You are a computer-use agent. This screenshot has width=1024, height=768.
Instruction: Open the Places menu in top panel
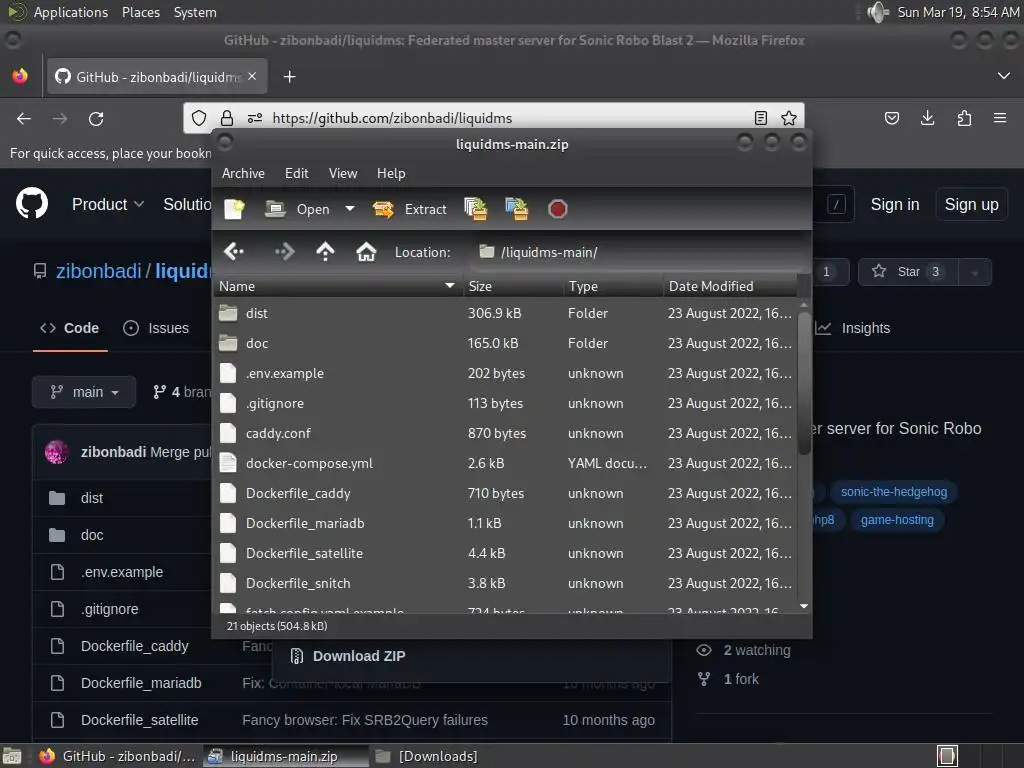[140, 12]
